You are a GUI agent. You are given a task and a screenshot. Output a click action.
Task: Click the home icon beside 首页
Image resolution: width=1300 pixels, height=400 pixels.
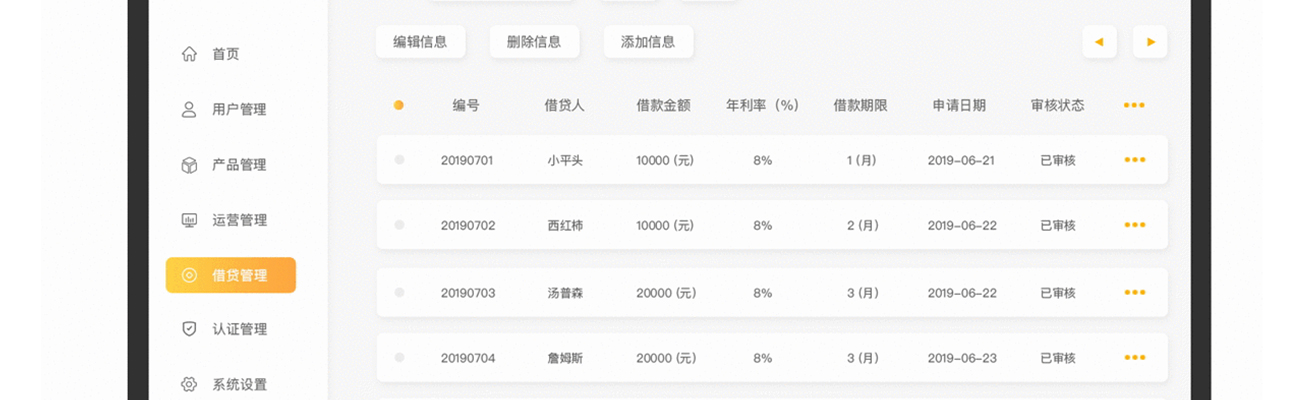click(x=189, y=54)
